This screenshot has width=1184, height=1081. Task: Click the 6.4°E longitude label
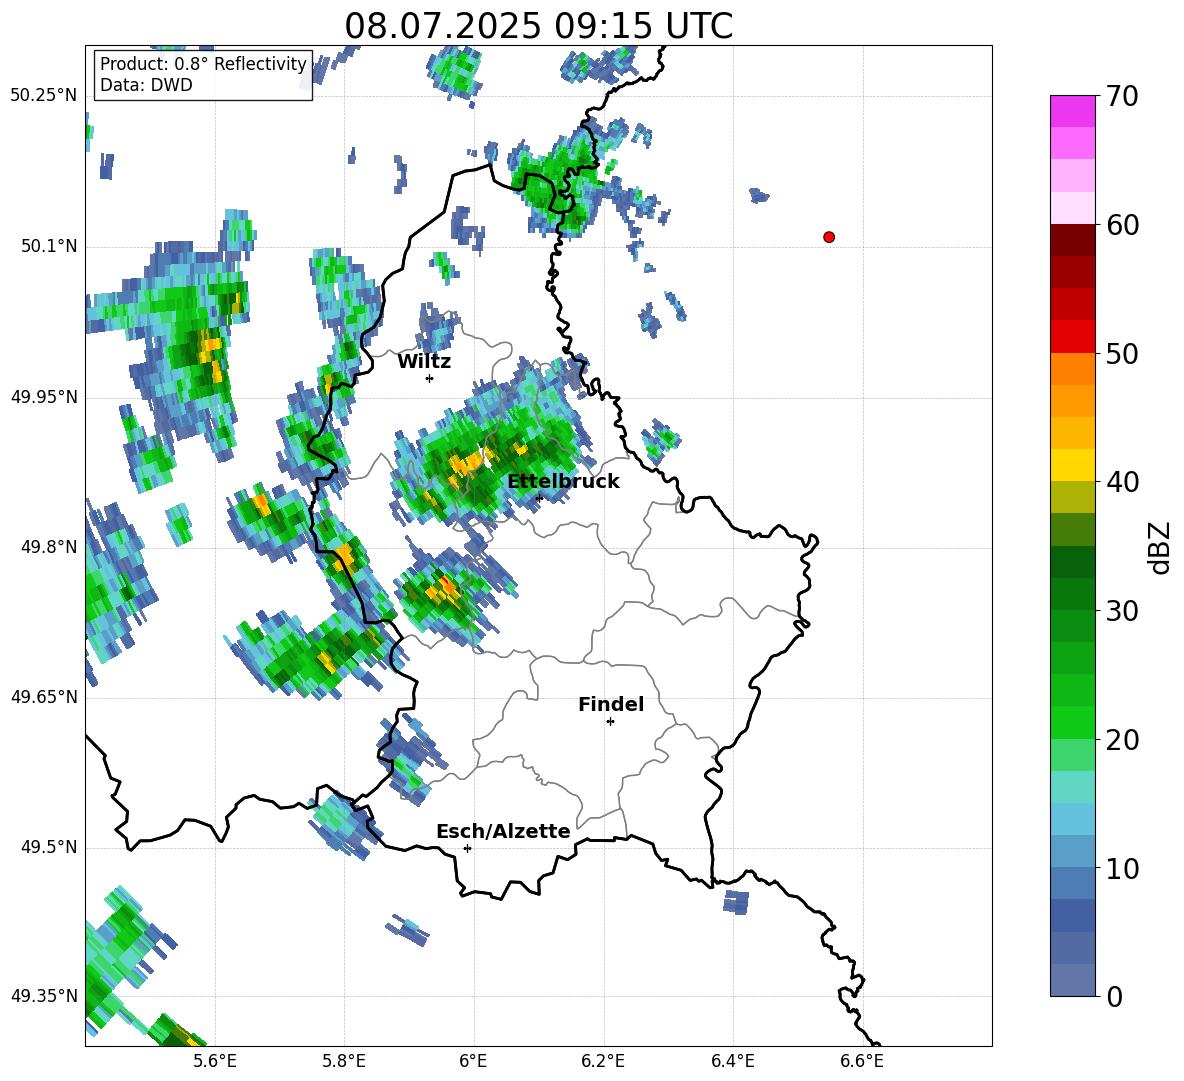click(733, 1061)
